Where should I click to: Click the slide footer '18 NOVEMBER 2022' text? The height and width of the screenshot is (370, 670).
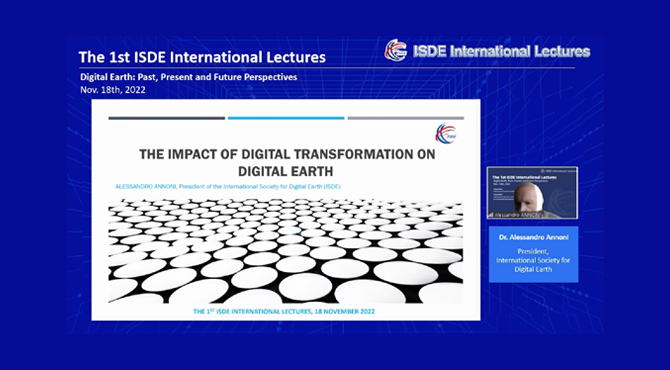(284, 311)
